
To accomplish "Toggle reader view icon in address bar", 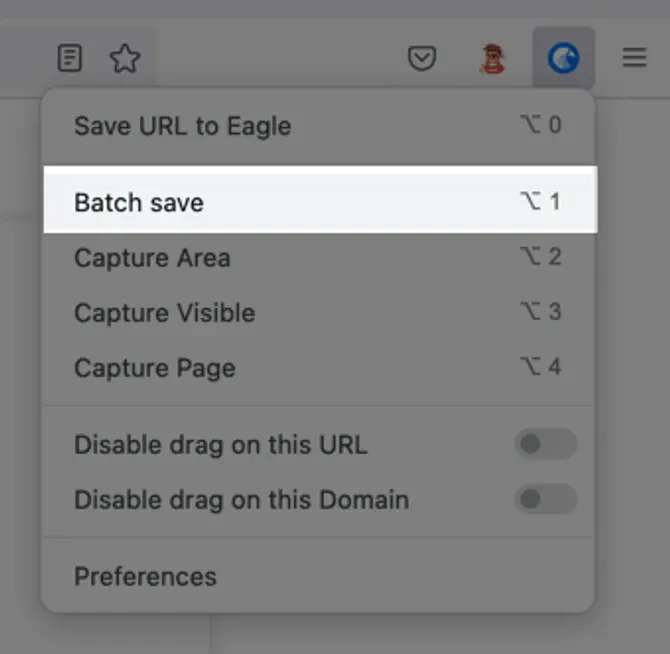I will point(70,58).
